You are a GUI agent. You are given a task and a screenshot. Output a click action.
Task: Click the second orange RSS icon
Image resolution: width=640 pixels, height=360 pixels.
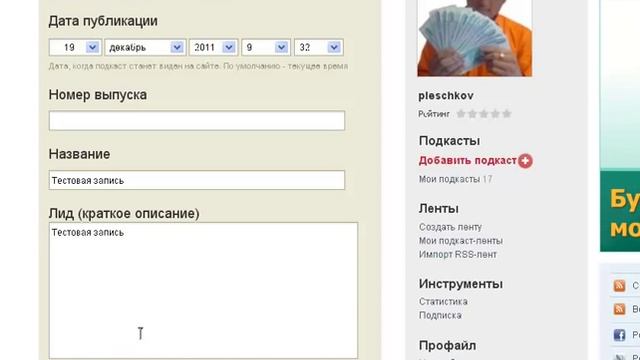pyautogui.click(x=619, y=309)
